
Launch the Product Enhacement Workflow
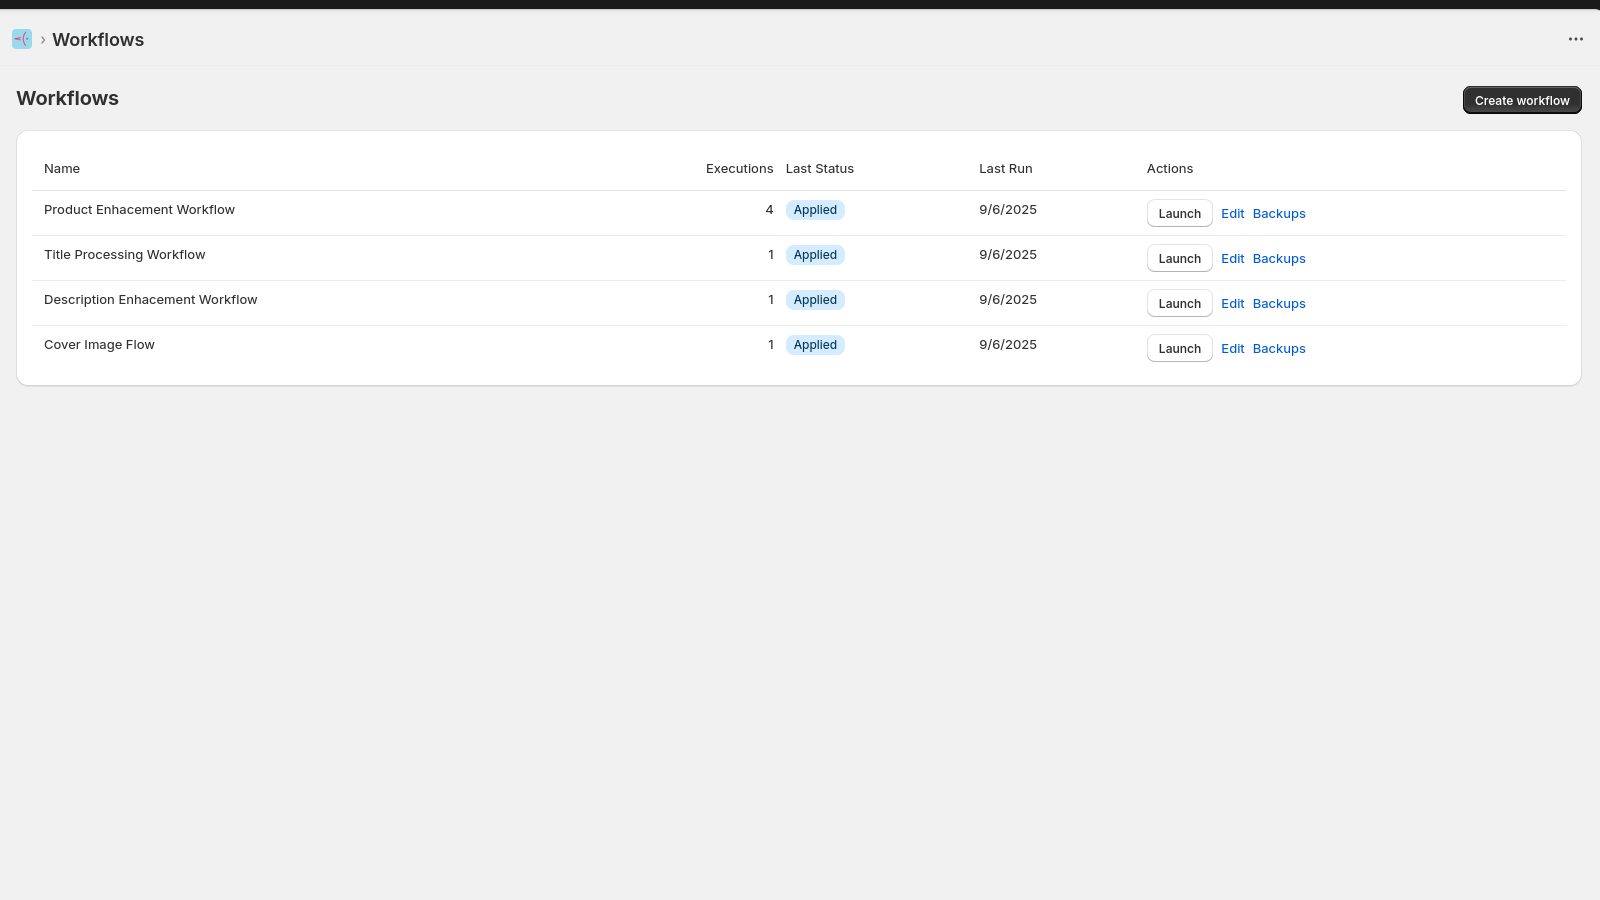[x=1179, y=213]
